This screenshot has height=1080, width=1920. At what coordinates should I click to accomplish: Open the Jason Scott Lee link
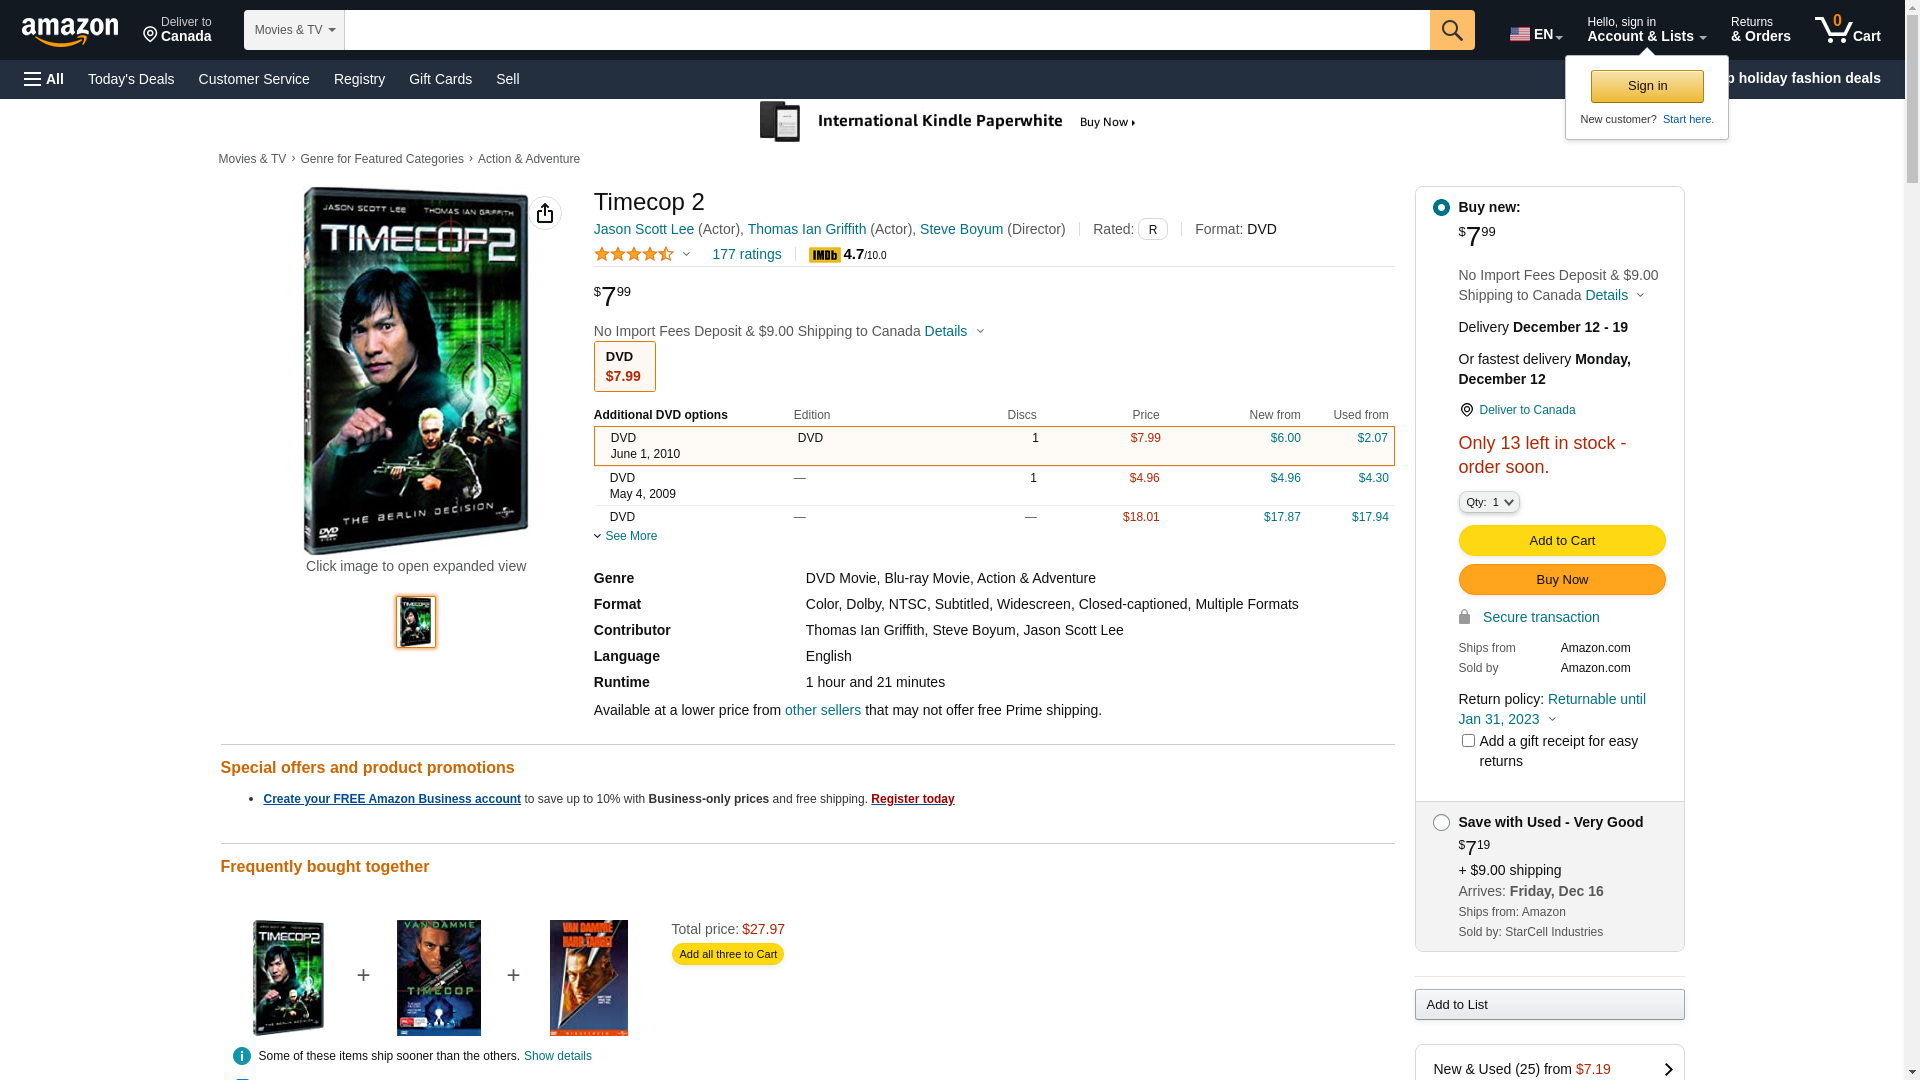(x=643, y=229)
